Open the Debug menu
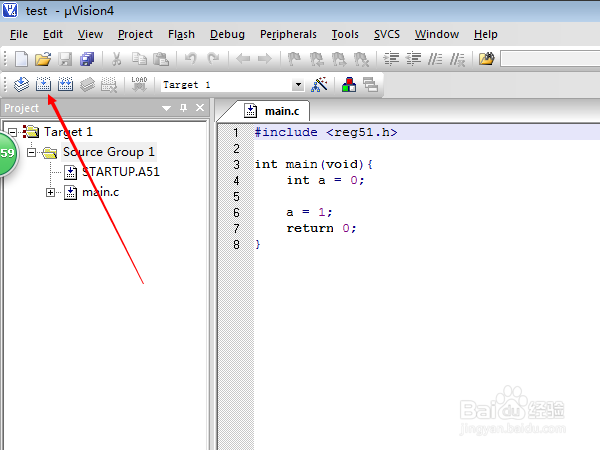Viewport: 600px width, 450px height. pos(227,34)
